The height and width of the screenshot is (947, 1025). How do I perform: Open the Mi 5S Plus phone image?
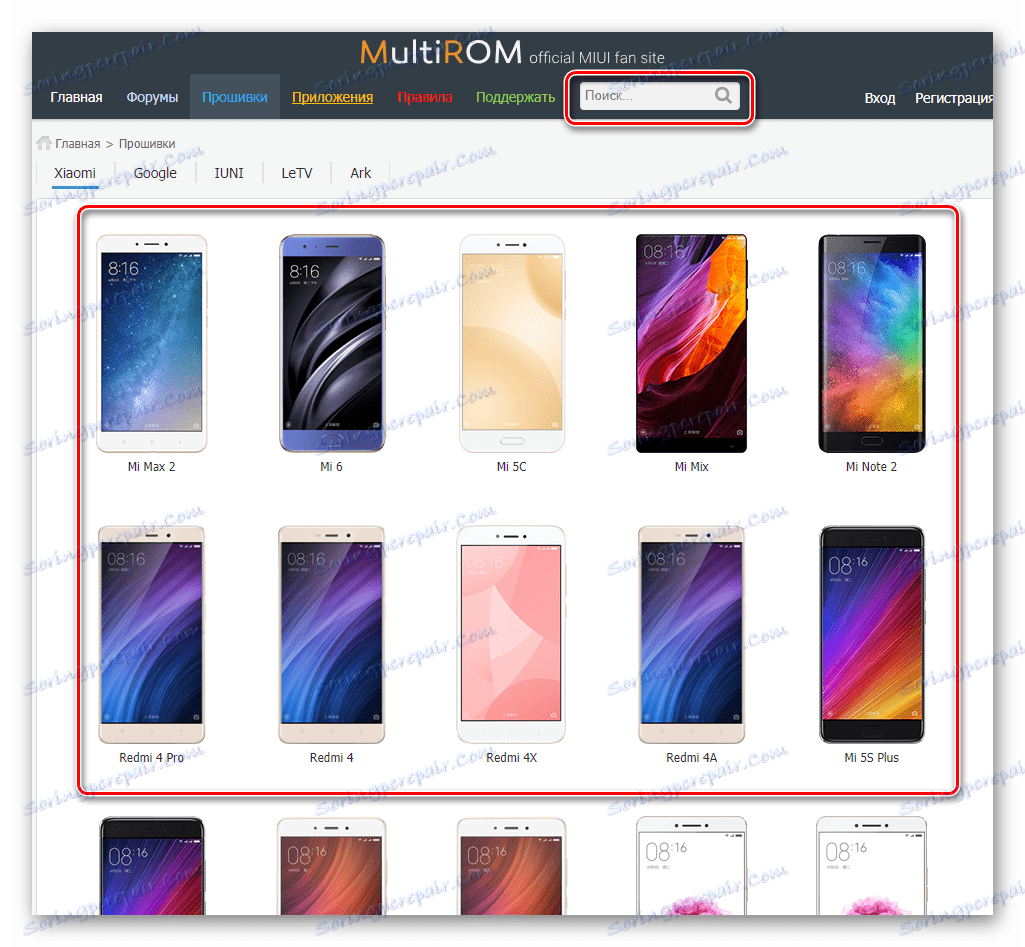(x=872, y=635)
